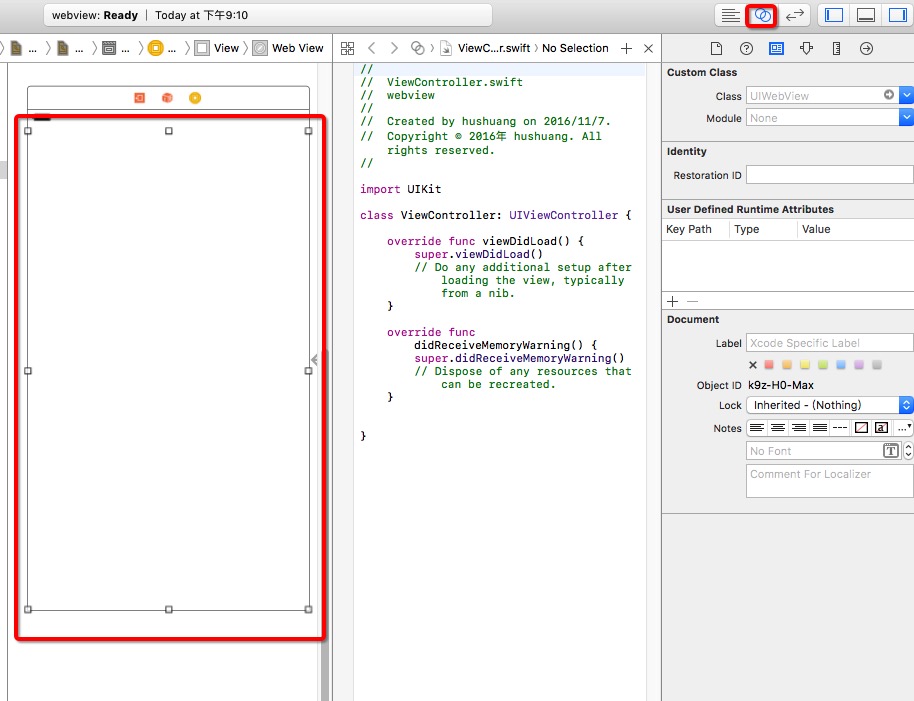Image resolution: width=914 pixels, height=701 pixels.
Task: Open the font picker T button
Action: 891,450
